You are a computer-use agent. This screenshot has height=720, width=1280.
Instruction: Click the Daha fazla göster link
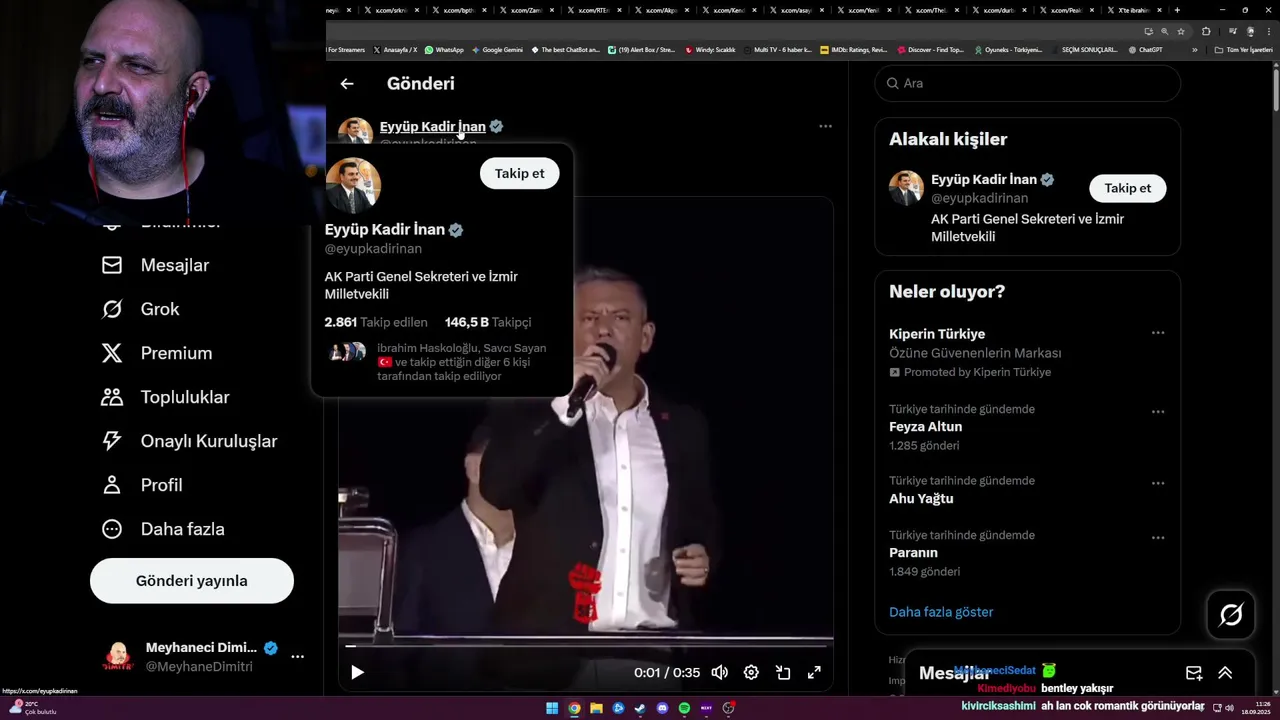(x=941, y=612)
